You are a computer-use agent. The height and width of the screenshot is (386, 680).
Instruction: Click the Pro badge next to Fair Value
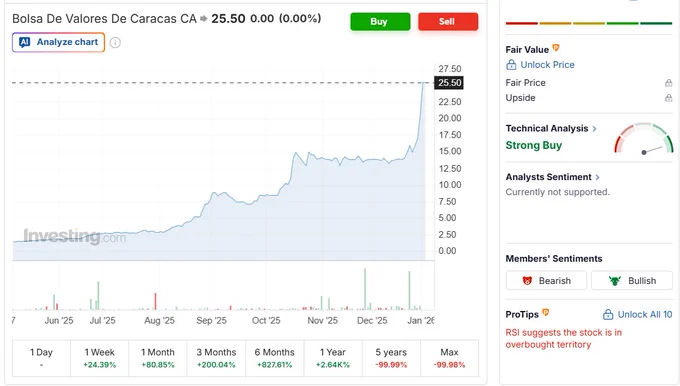pos(556,48)
